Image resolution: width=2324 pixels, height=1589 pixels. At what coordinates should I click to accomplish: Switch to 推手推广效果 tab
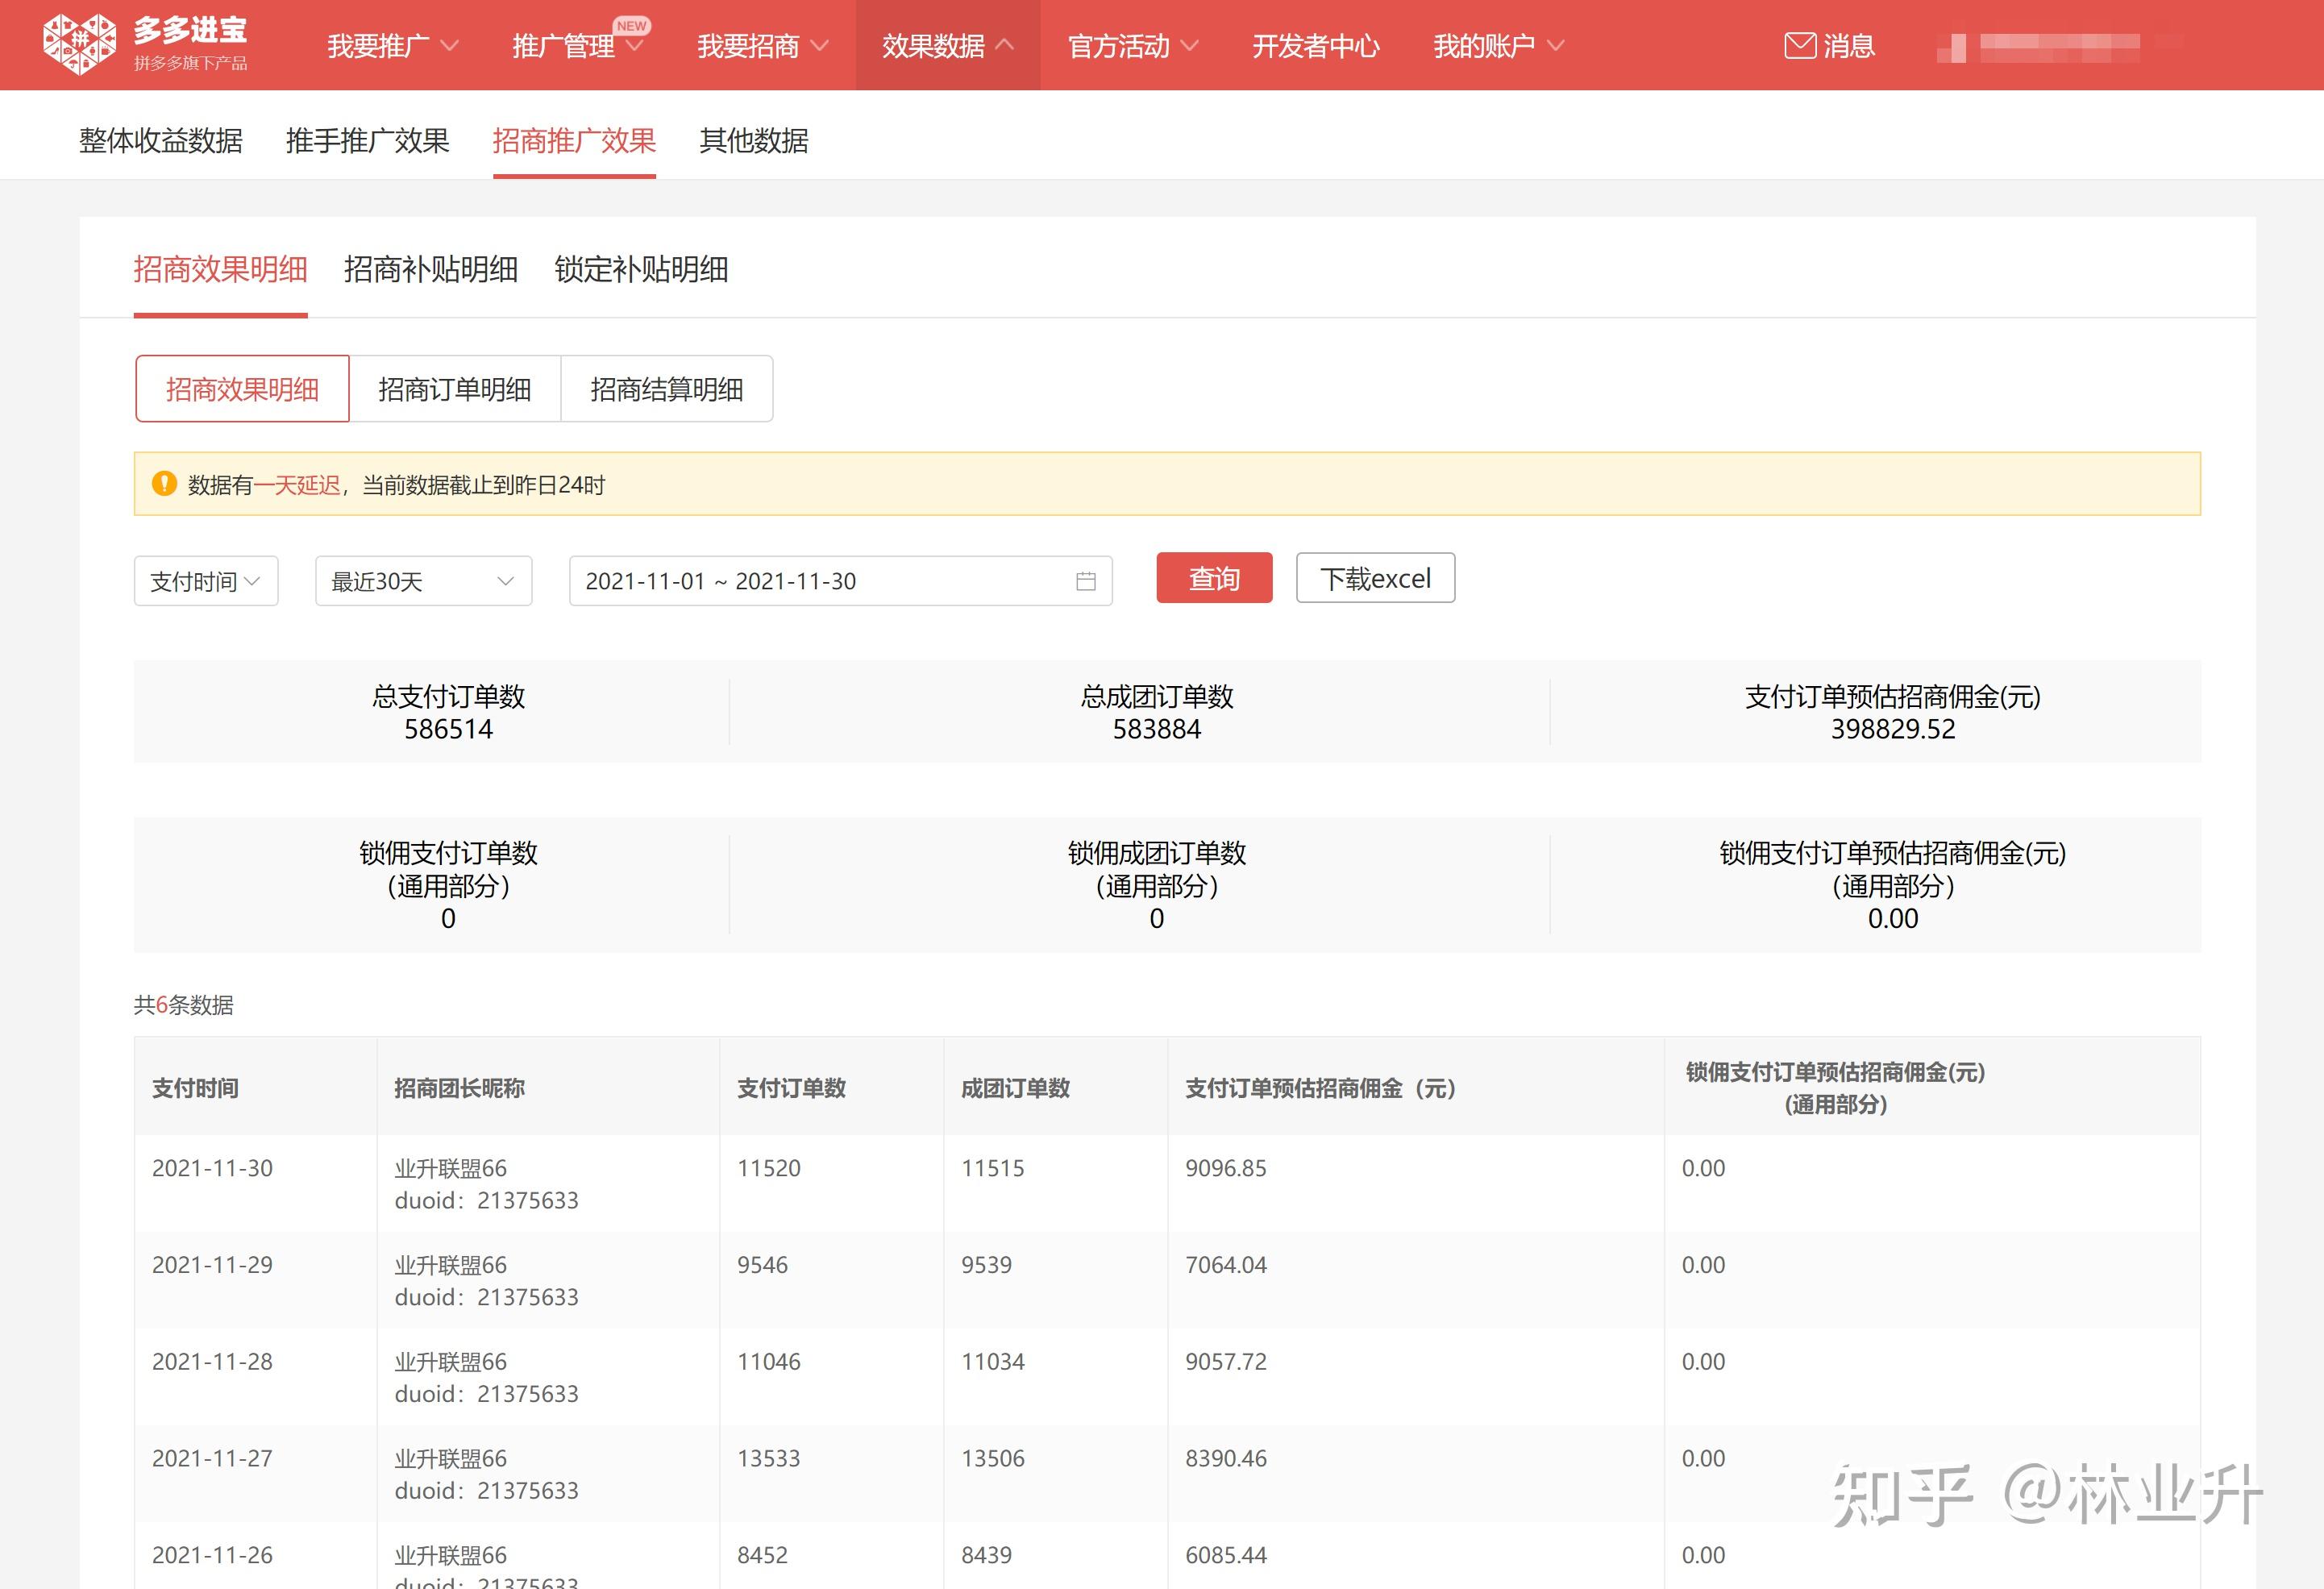368,141
